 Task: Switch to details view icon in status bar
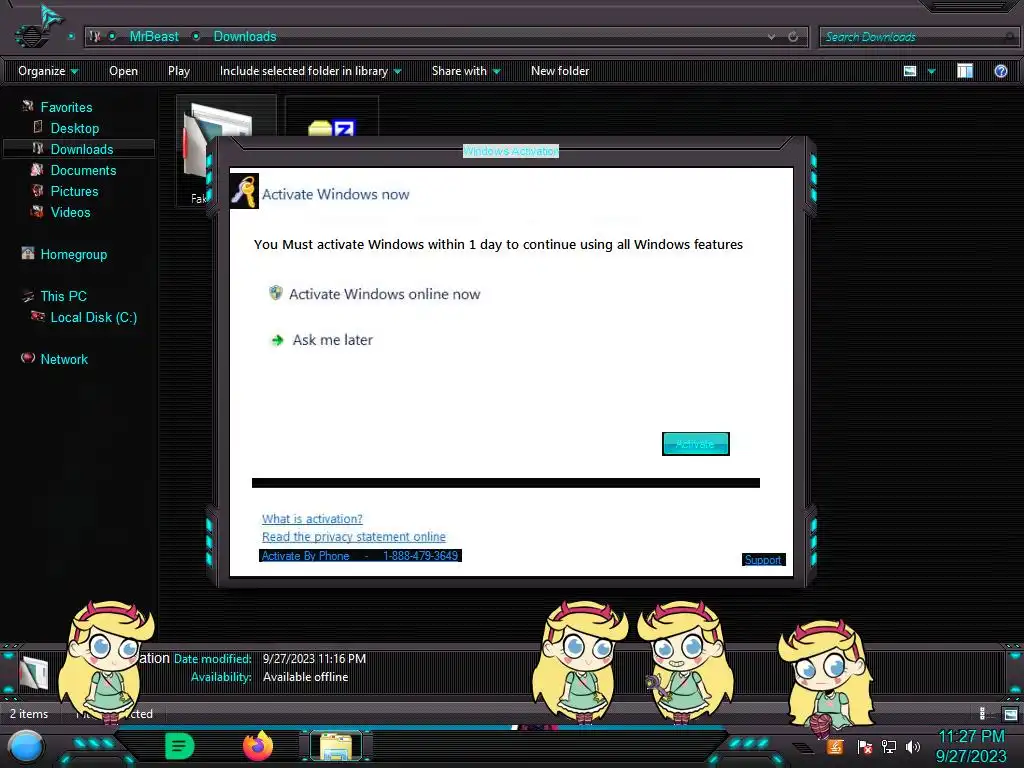pos(982,714)
